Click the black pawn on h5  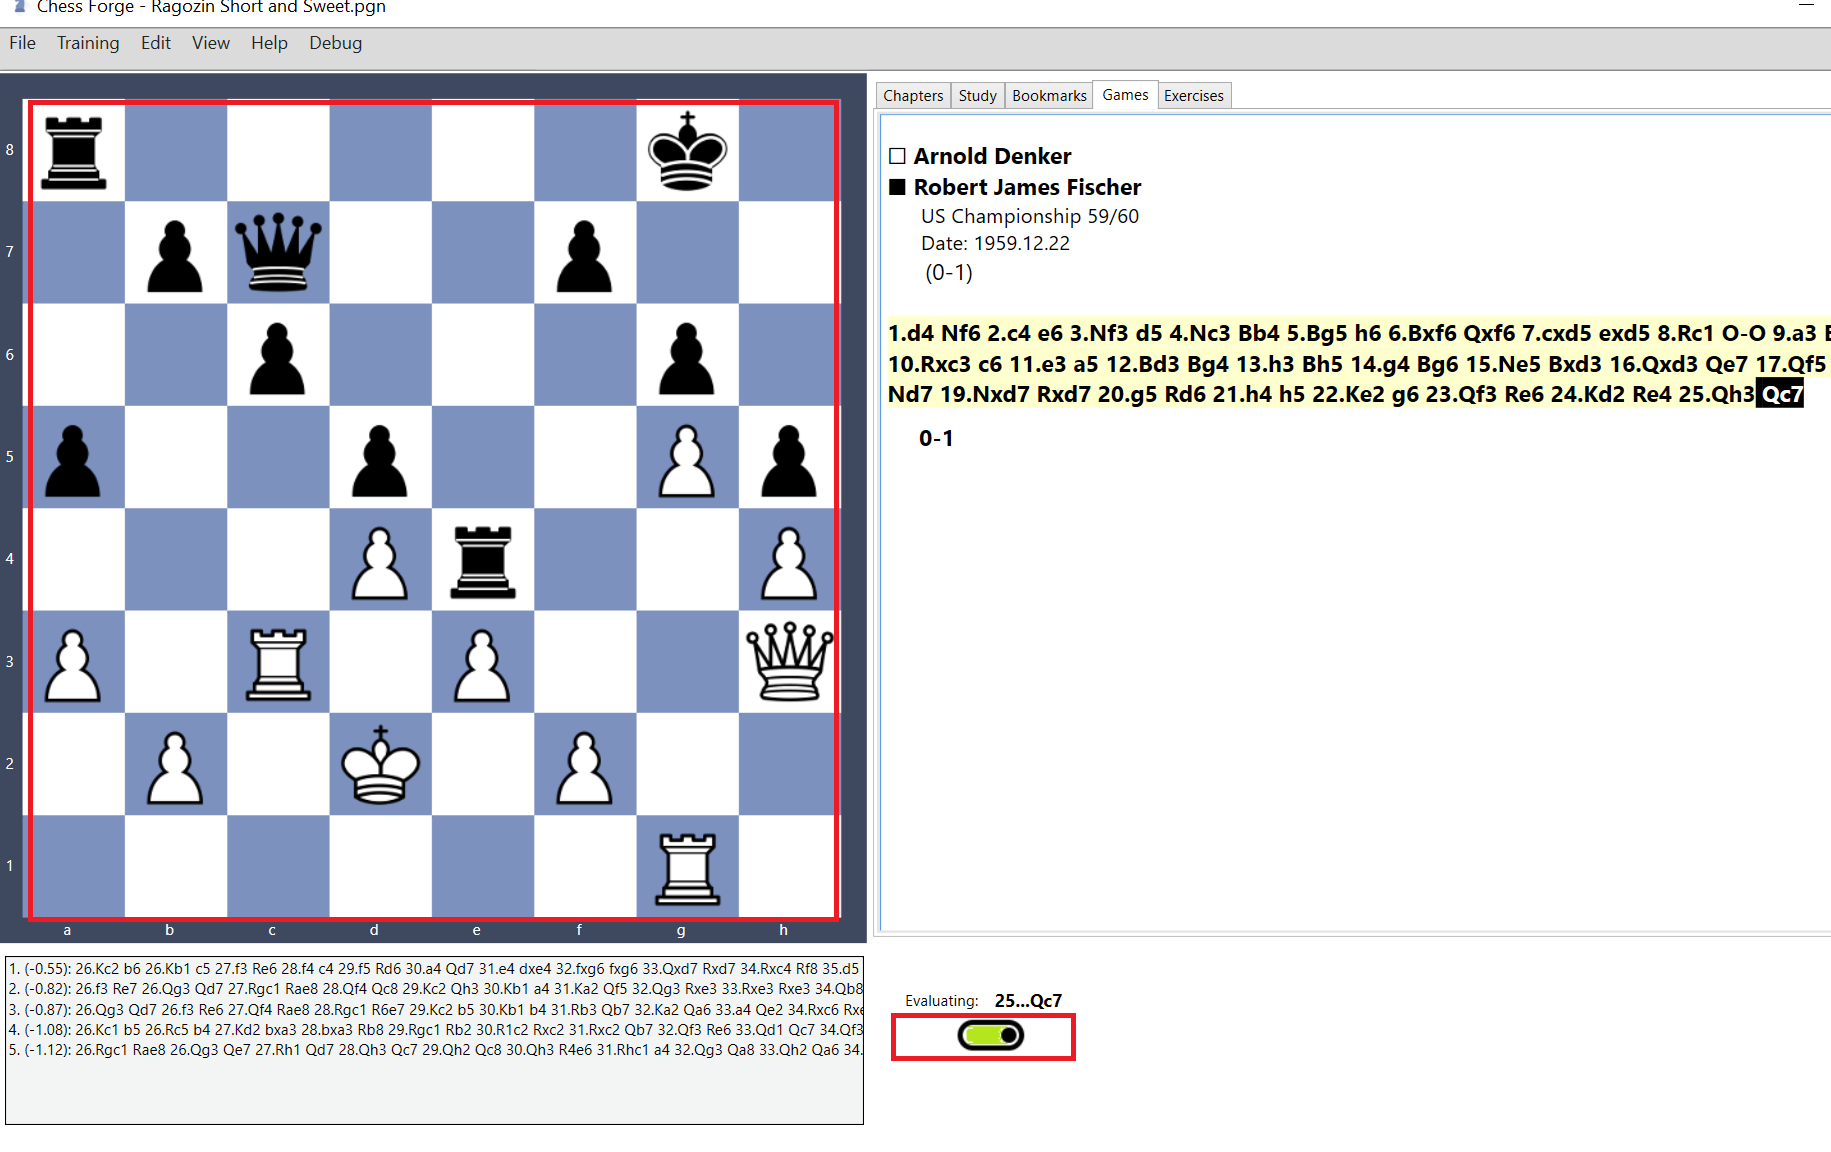788,458
